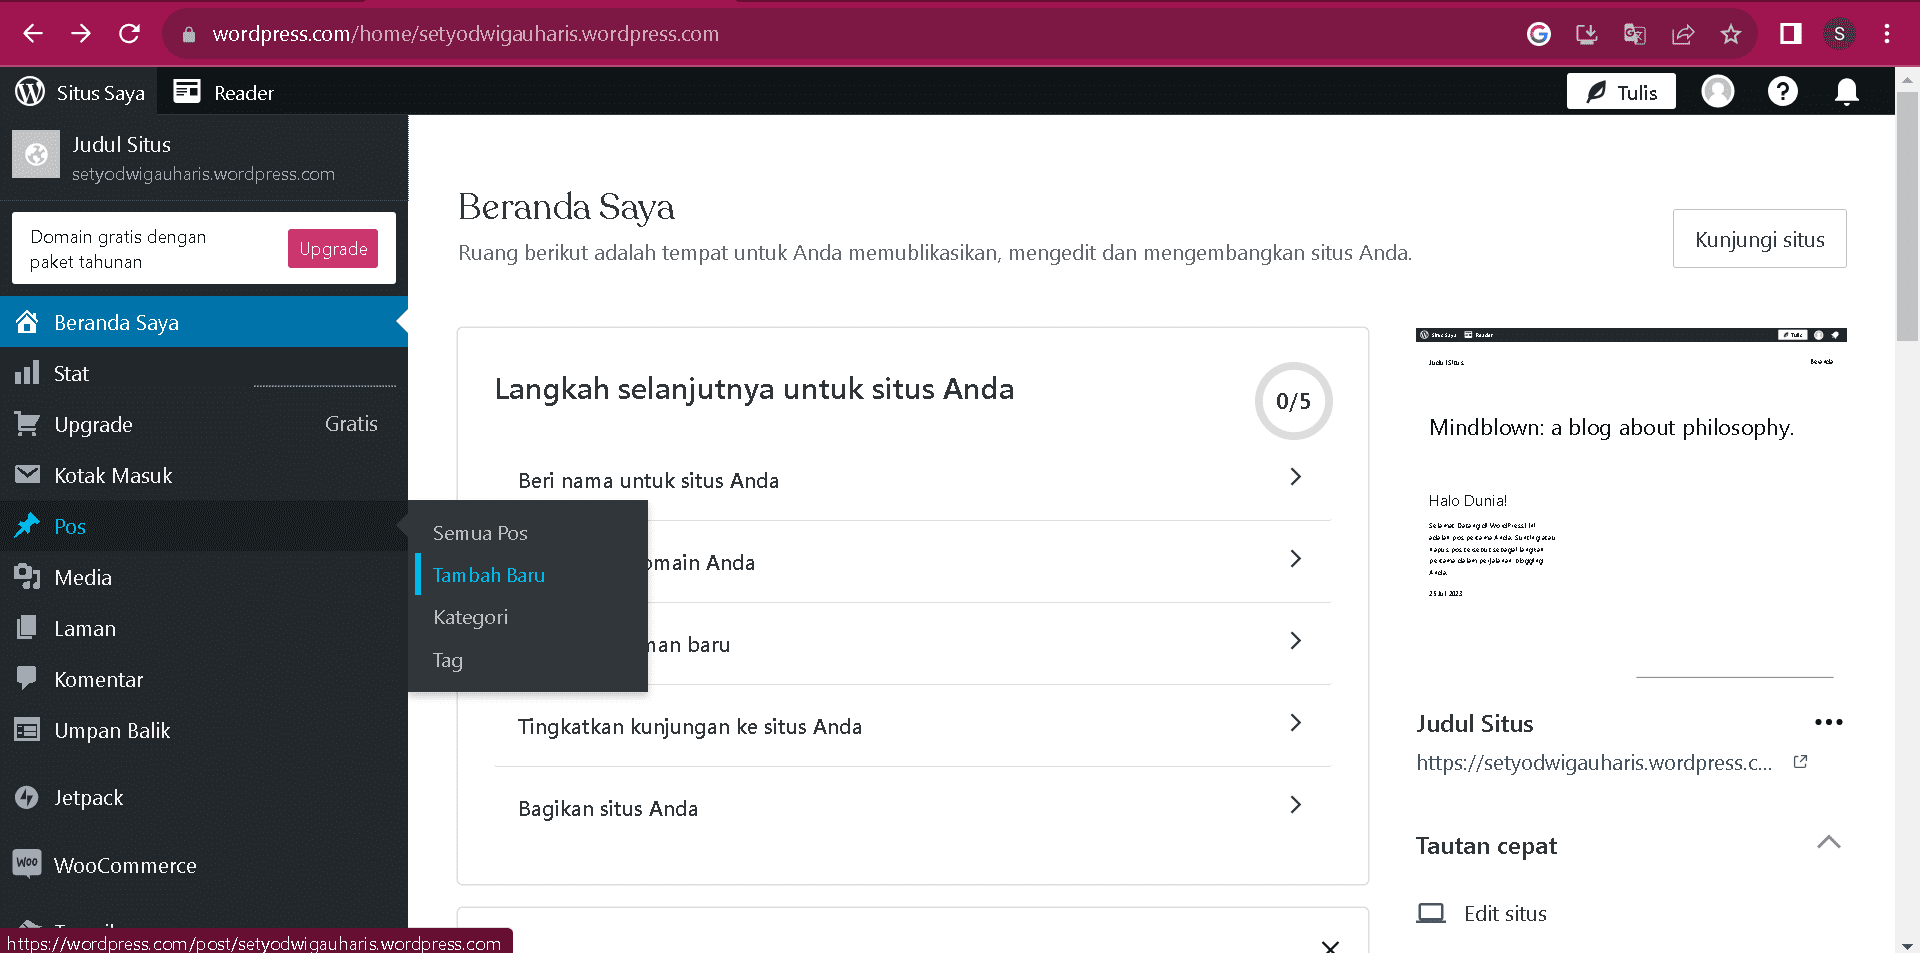Screen dimensions: 1920x953
Task: Collapse the Tautan cepat section
Action: (x=1828, y=842)
